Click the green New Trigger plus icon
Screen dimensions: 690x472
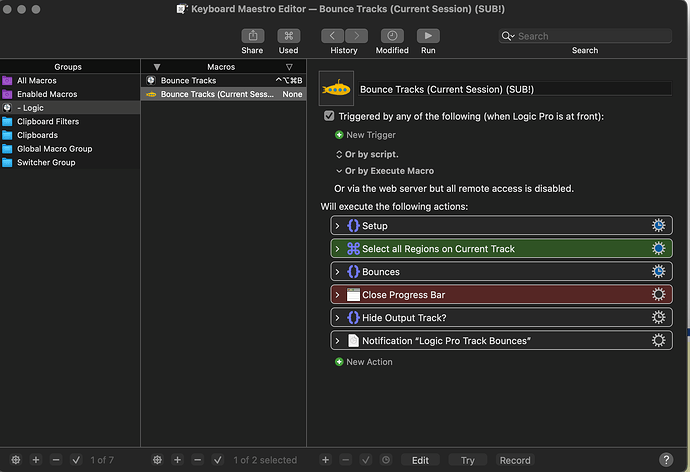tap(339, 135)
